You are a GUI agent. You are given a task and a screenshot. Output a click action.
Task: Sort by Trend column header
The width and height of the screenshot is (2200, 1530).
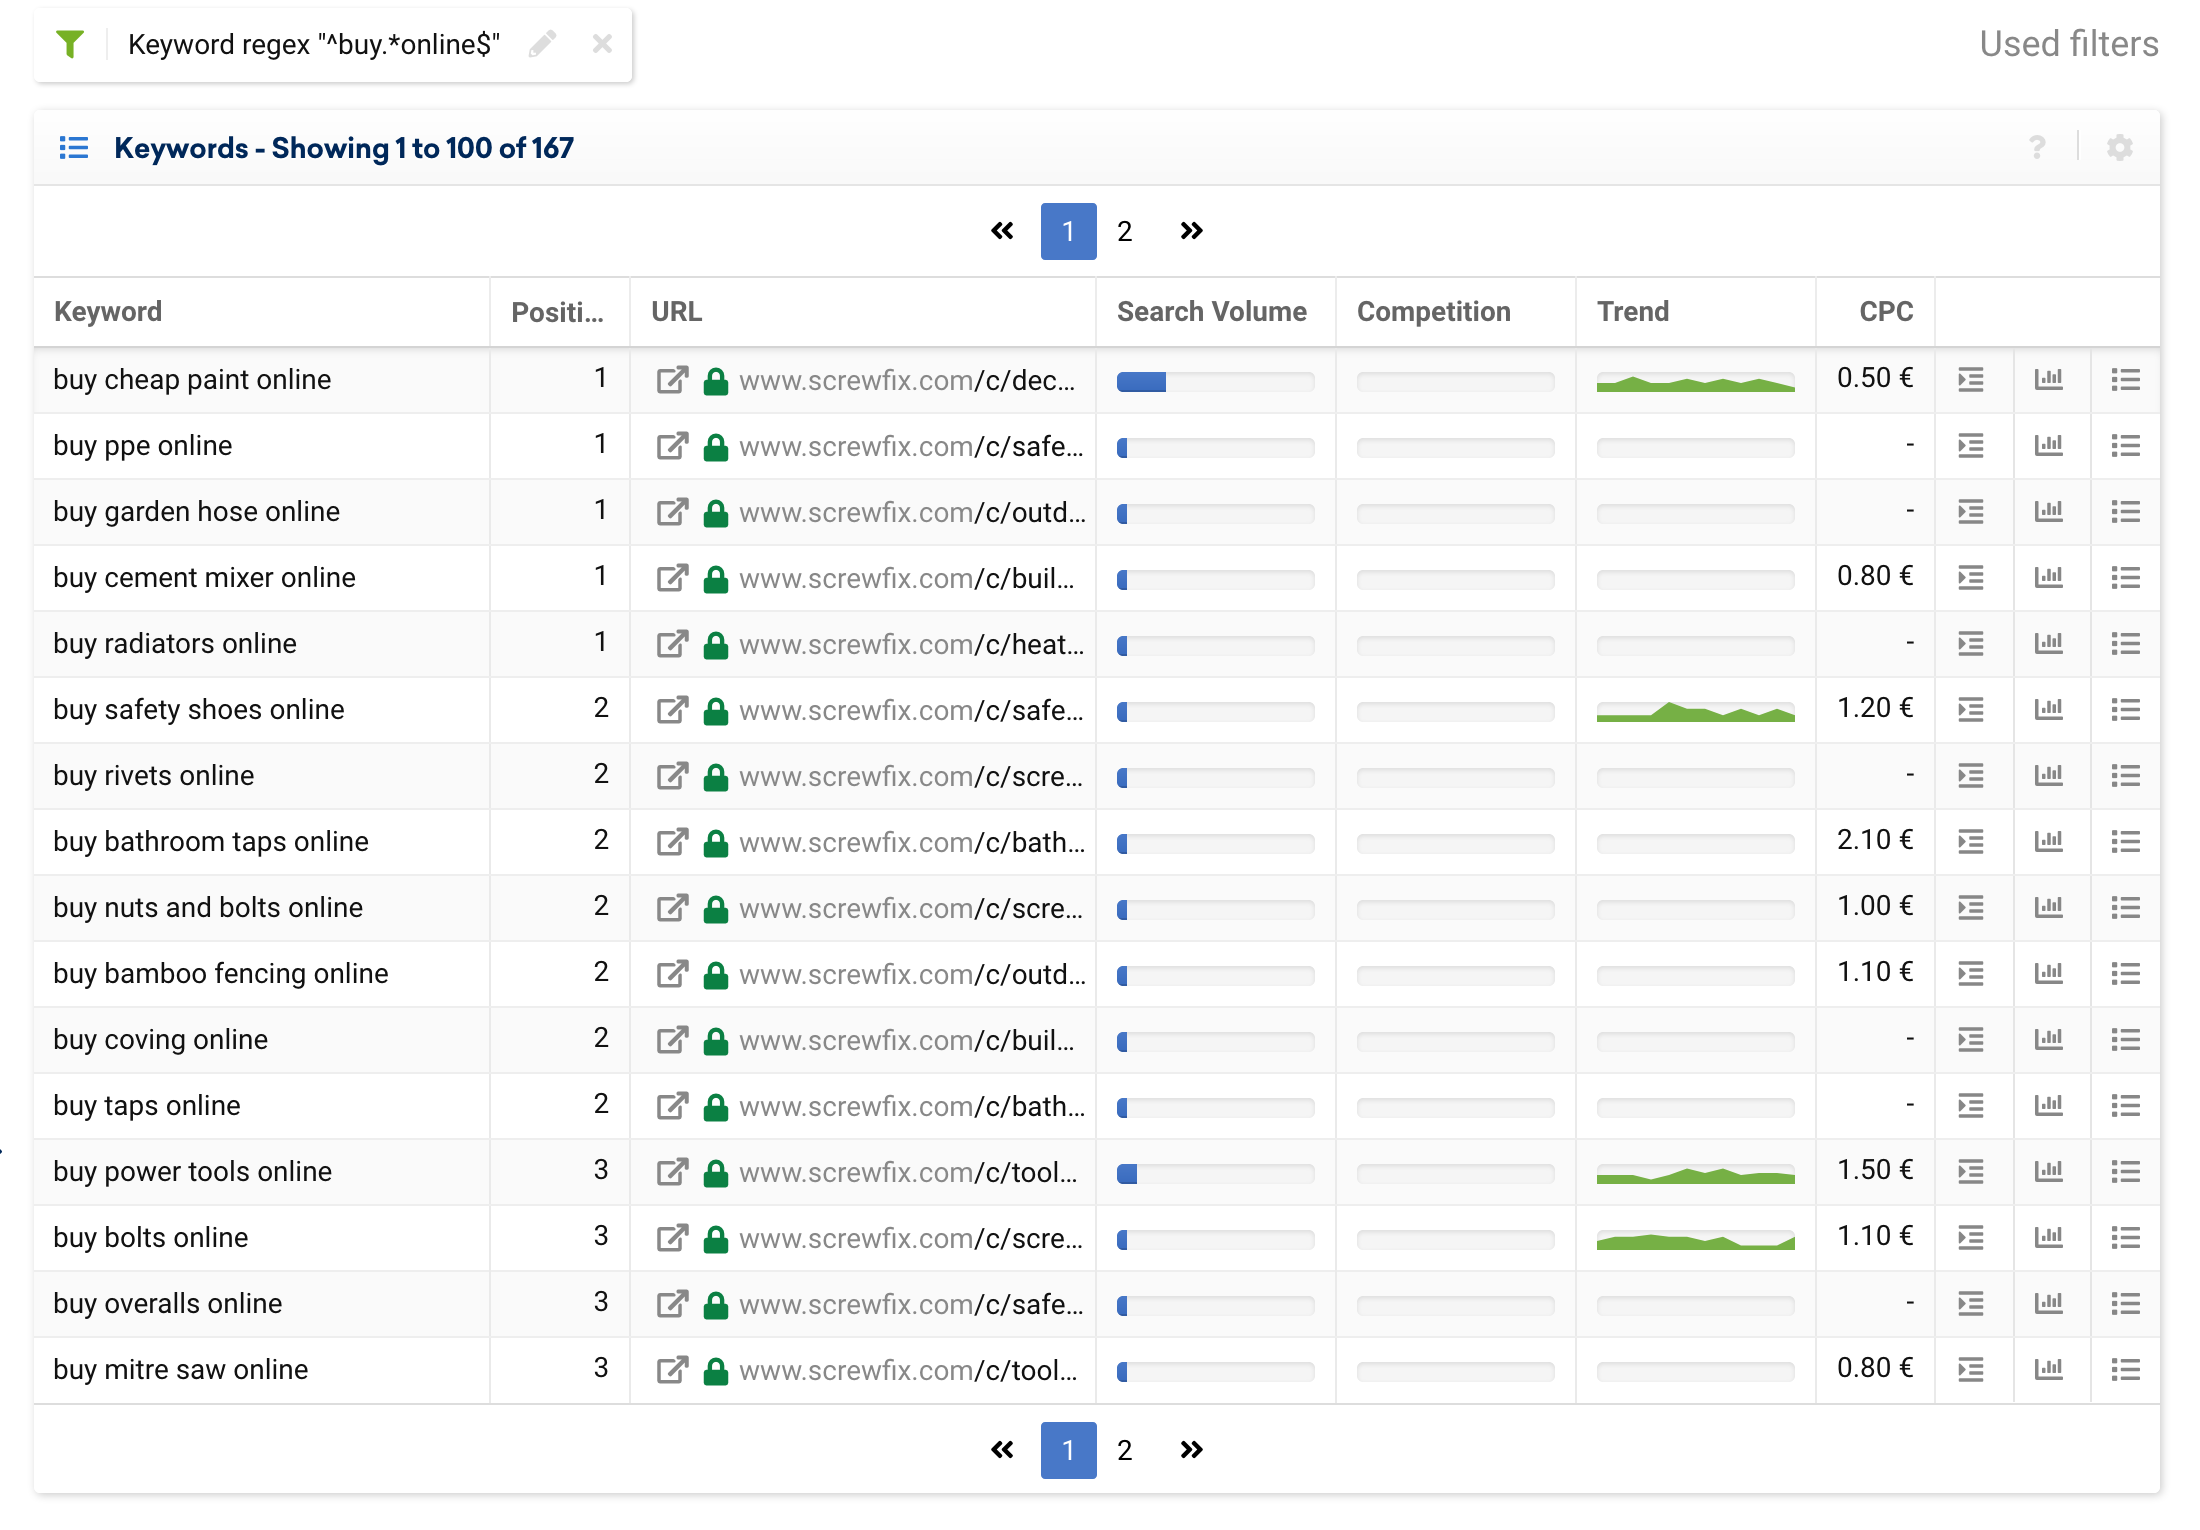1633,312
